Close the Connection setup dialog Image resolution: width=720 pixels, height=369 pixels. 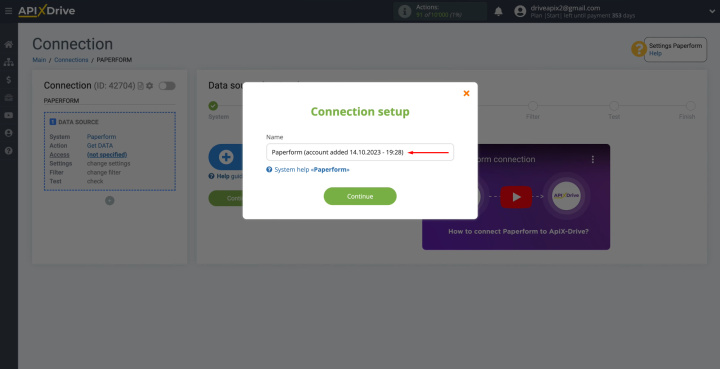coord(466,93)
